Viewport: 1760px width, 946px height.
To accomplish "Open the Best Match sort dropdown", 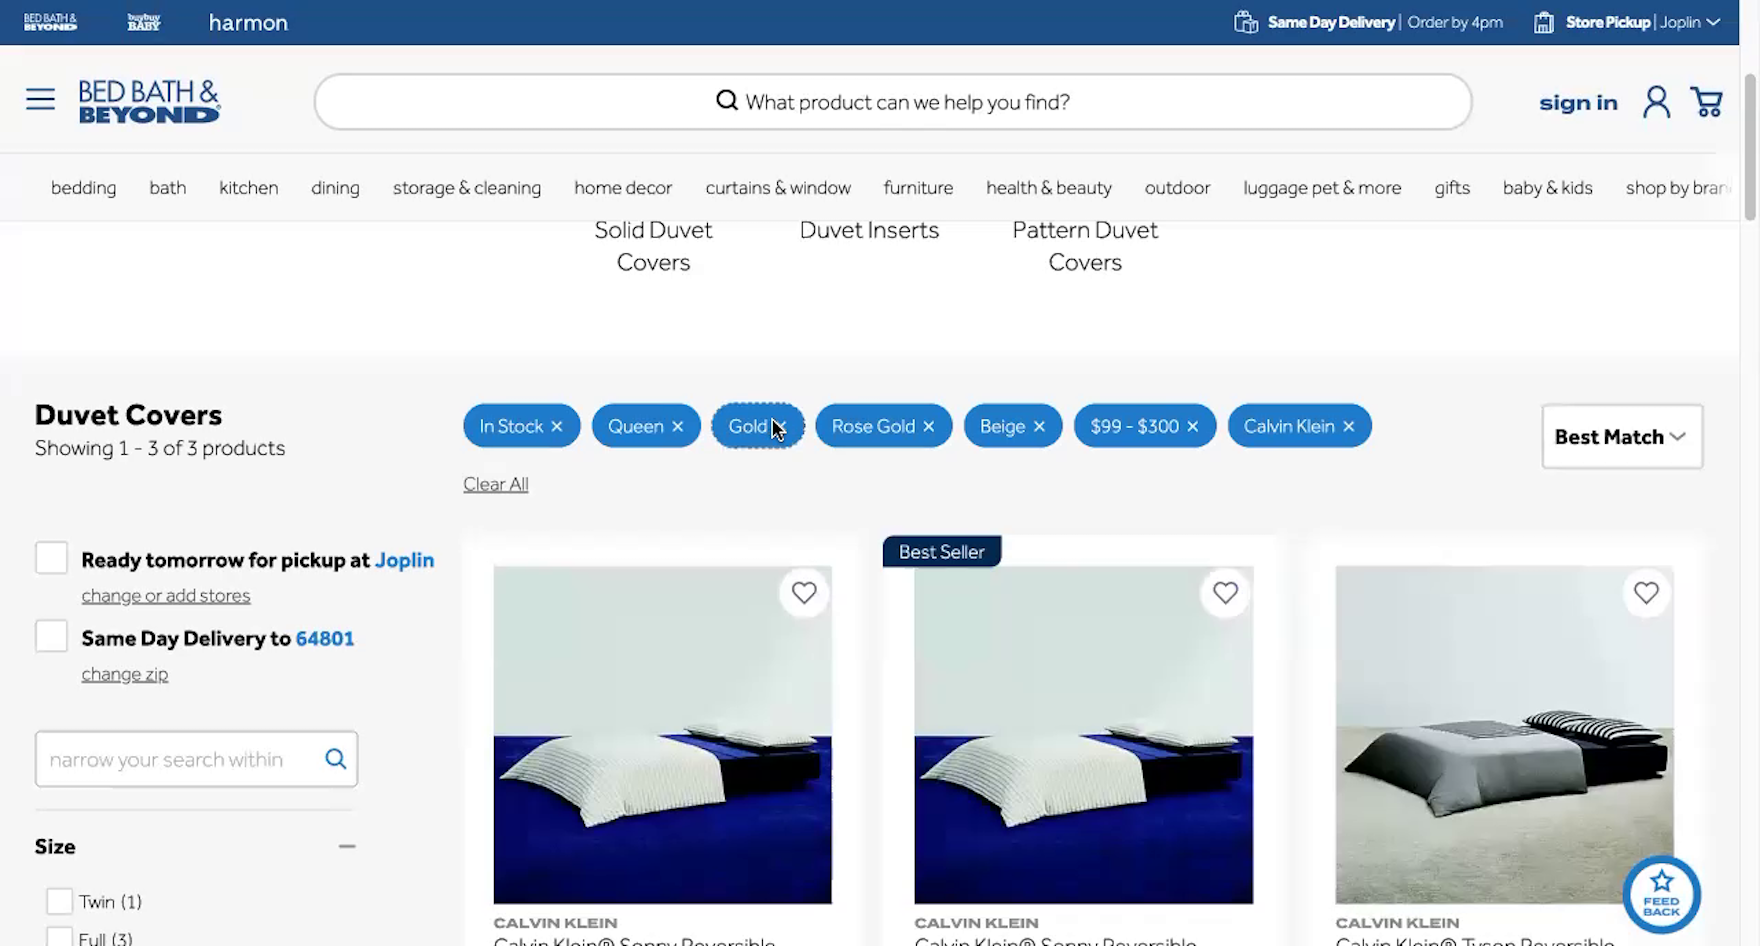I will (x=1622, y=436).
